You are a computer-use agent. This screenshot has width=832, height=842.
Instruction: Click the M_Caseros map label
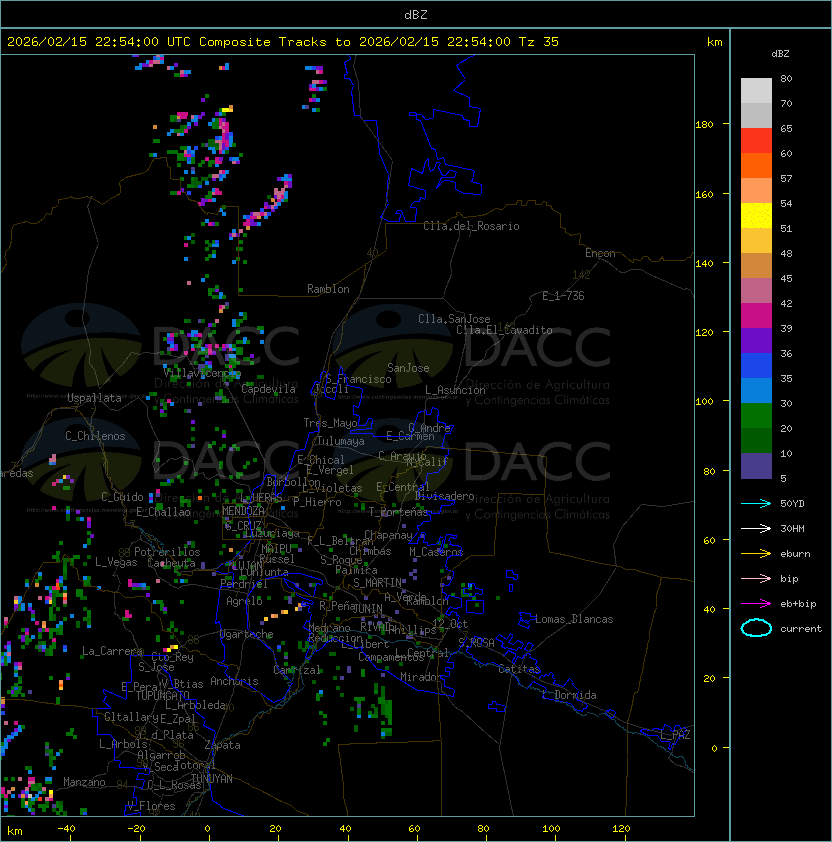coord(436,552)
